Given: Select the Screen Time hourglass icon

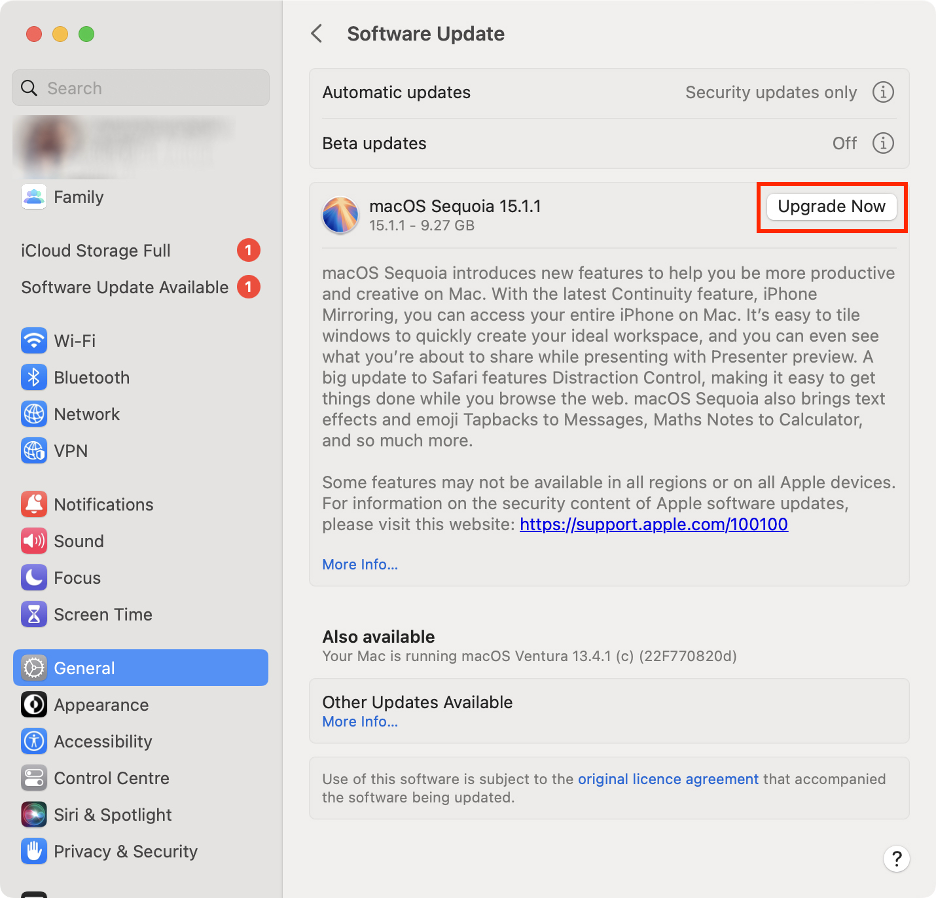Looking at the screenshot, I should point(33,614).
